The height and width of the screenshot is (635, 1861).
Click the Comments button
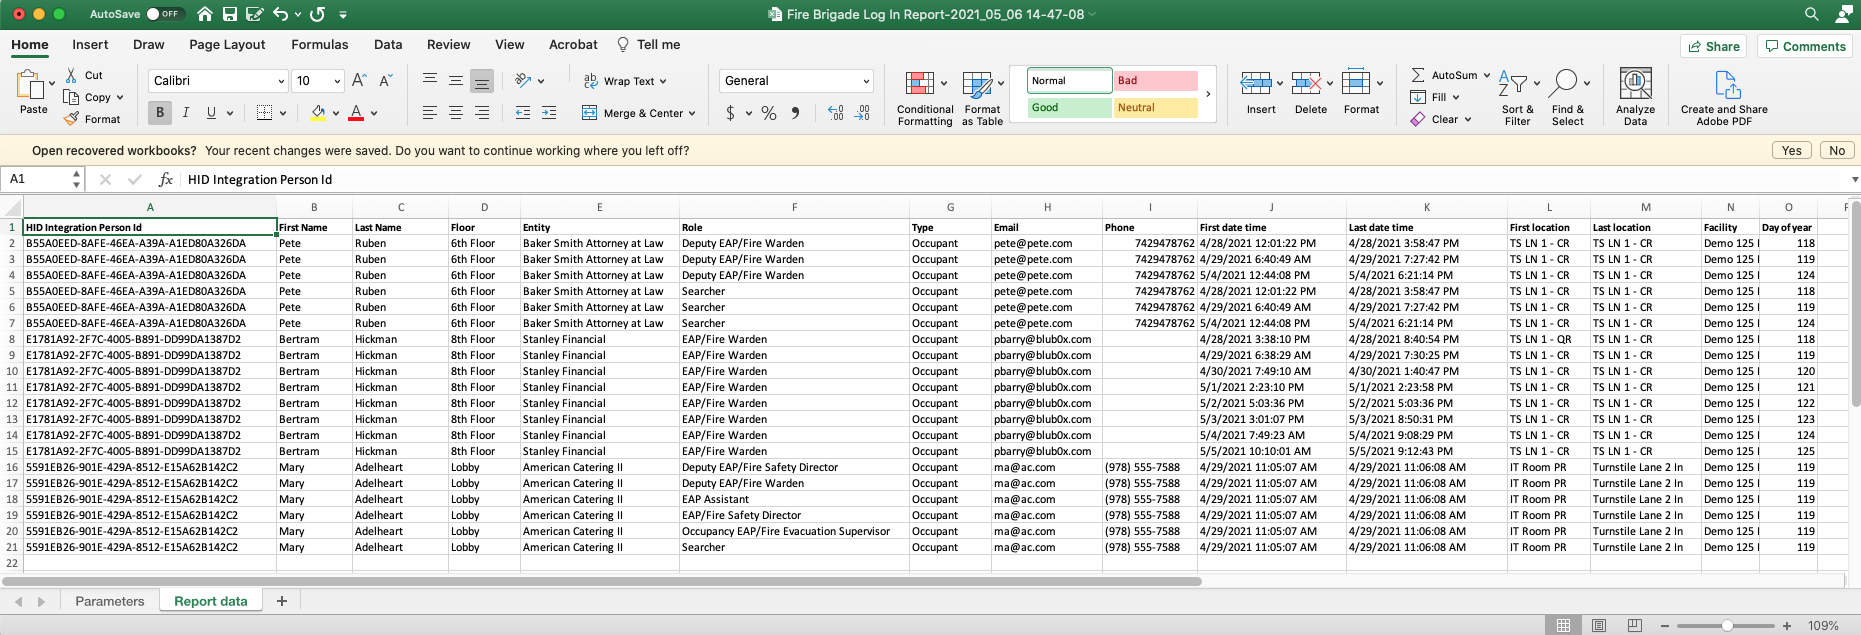pyautogui.click(x=1805, y=46)
